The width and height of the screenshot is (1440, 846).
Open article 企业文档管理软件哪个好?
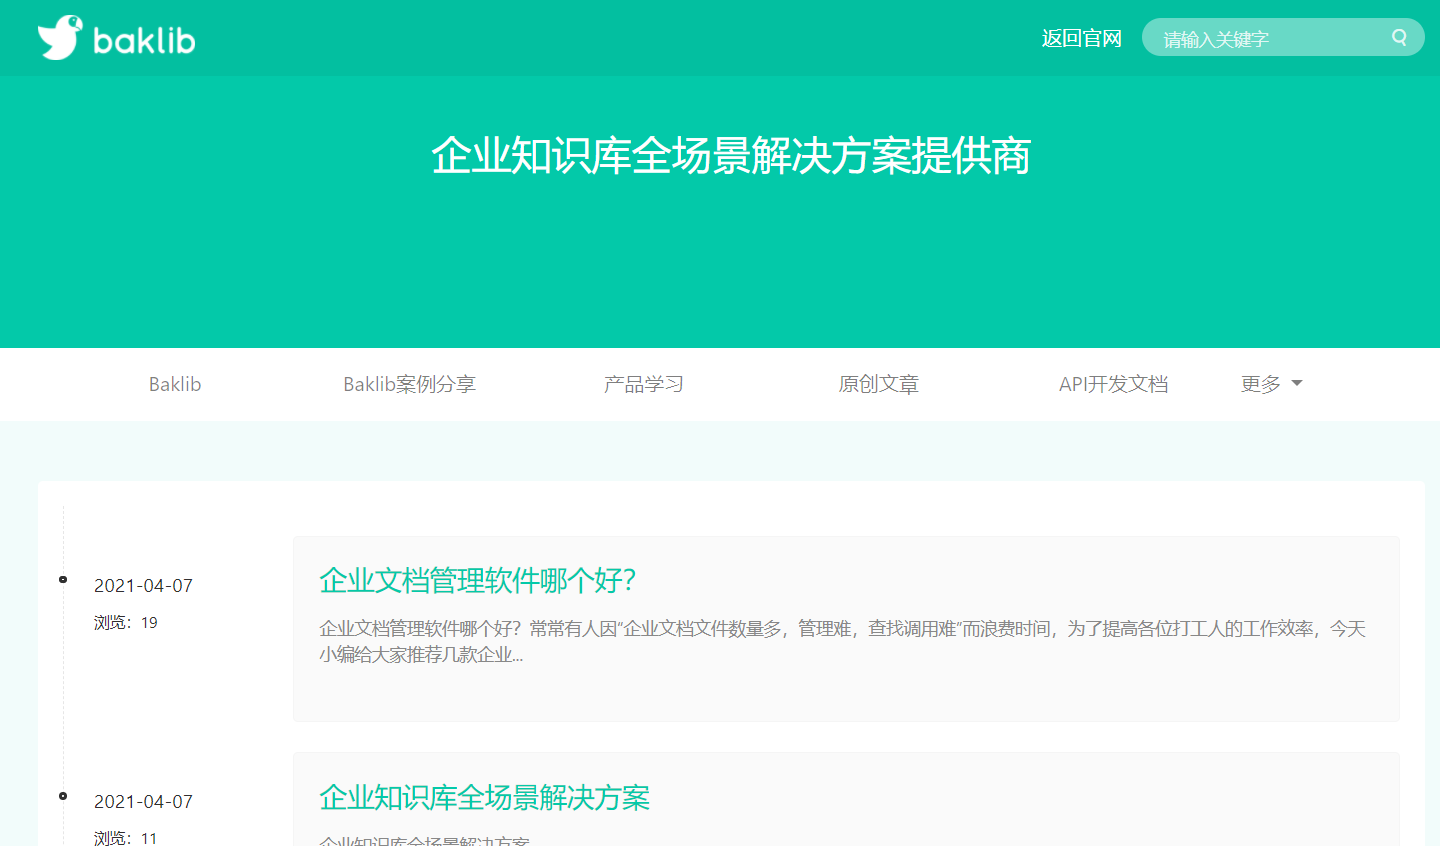(x=478, y=581)
